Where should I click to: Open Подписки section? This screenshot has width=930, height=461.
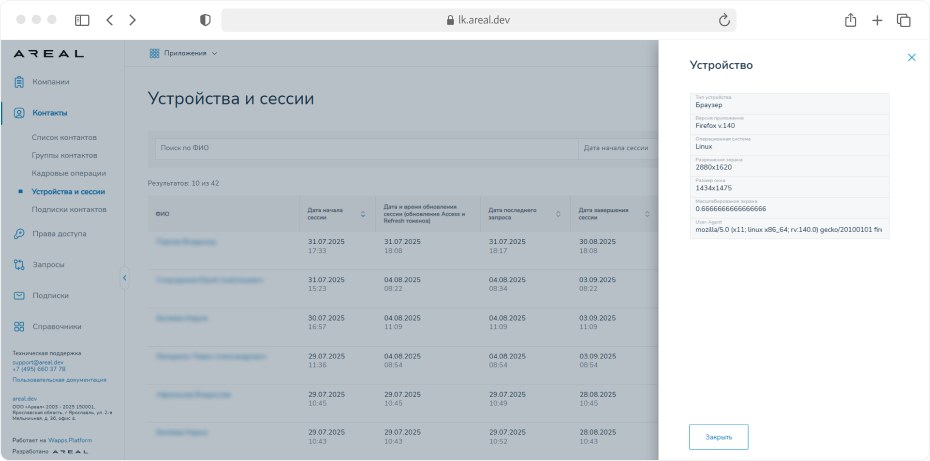50,295
